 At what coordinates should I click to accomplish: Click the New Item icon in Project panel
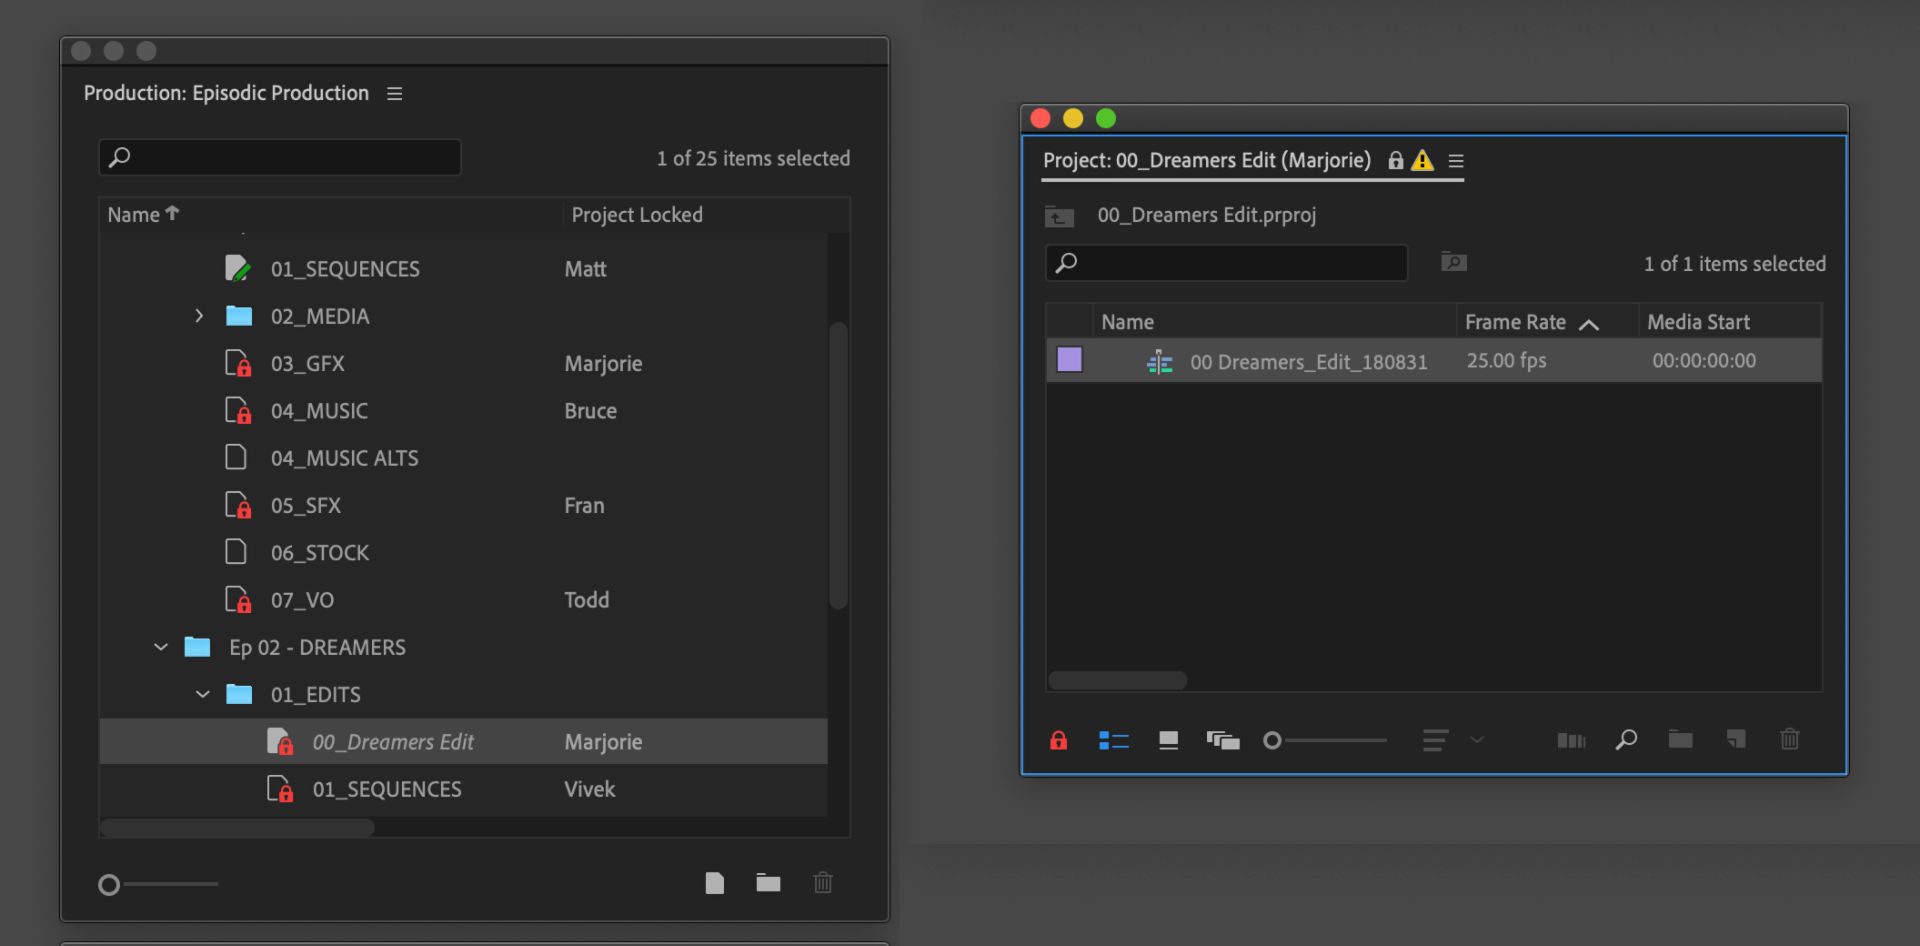click(x=1736, y=740)
